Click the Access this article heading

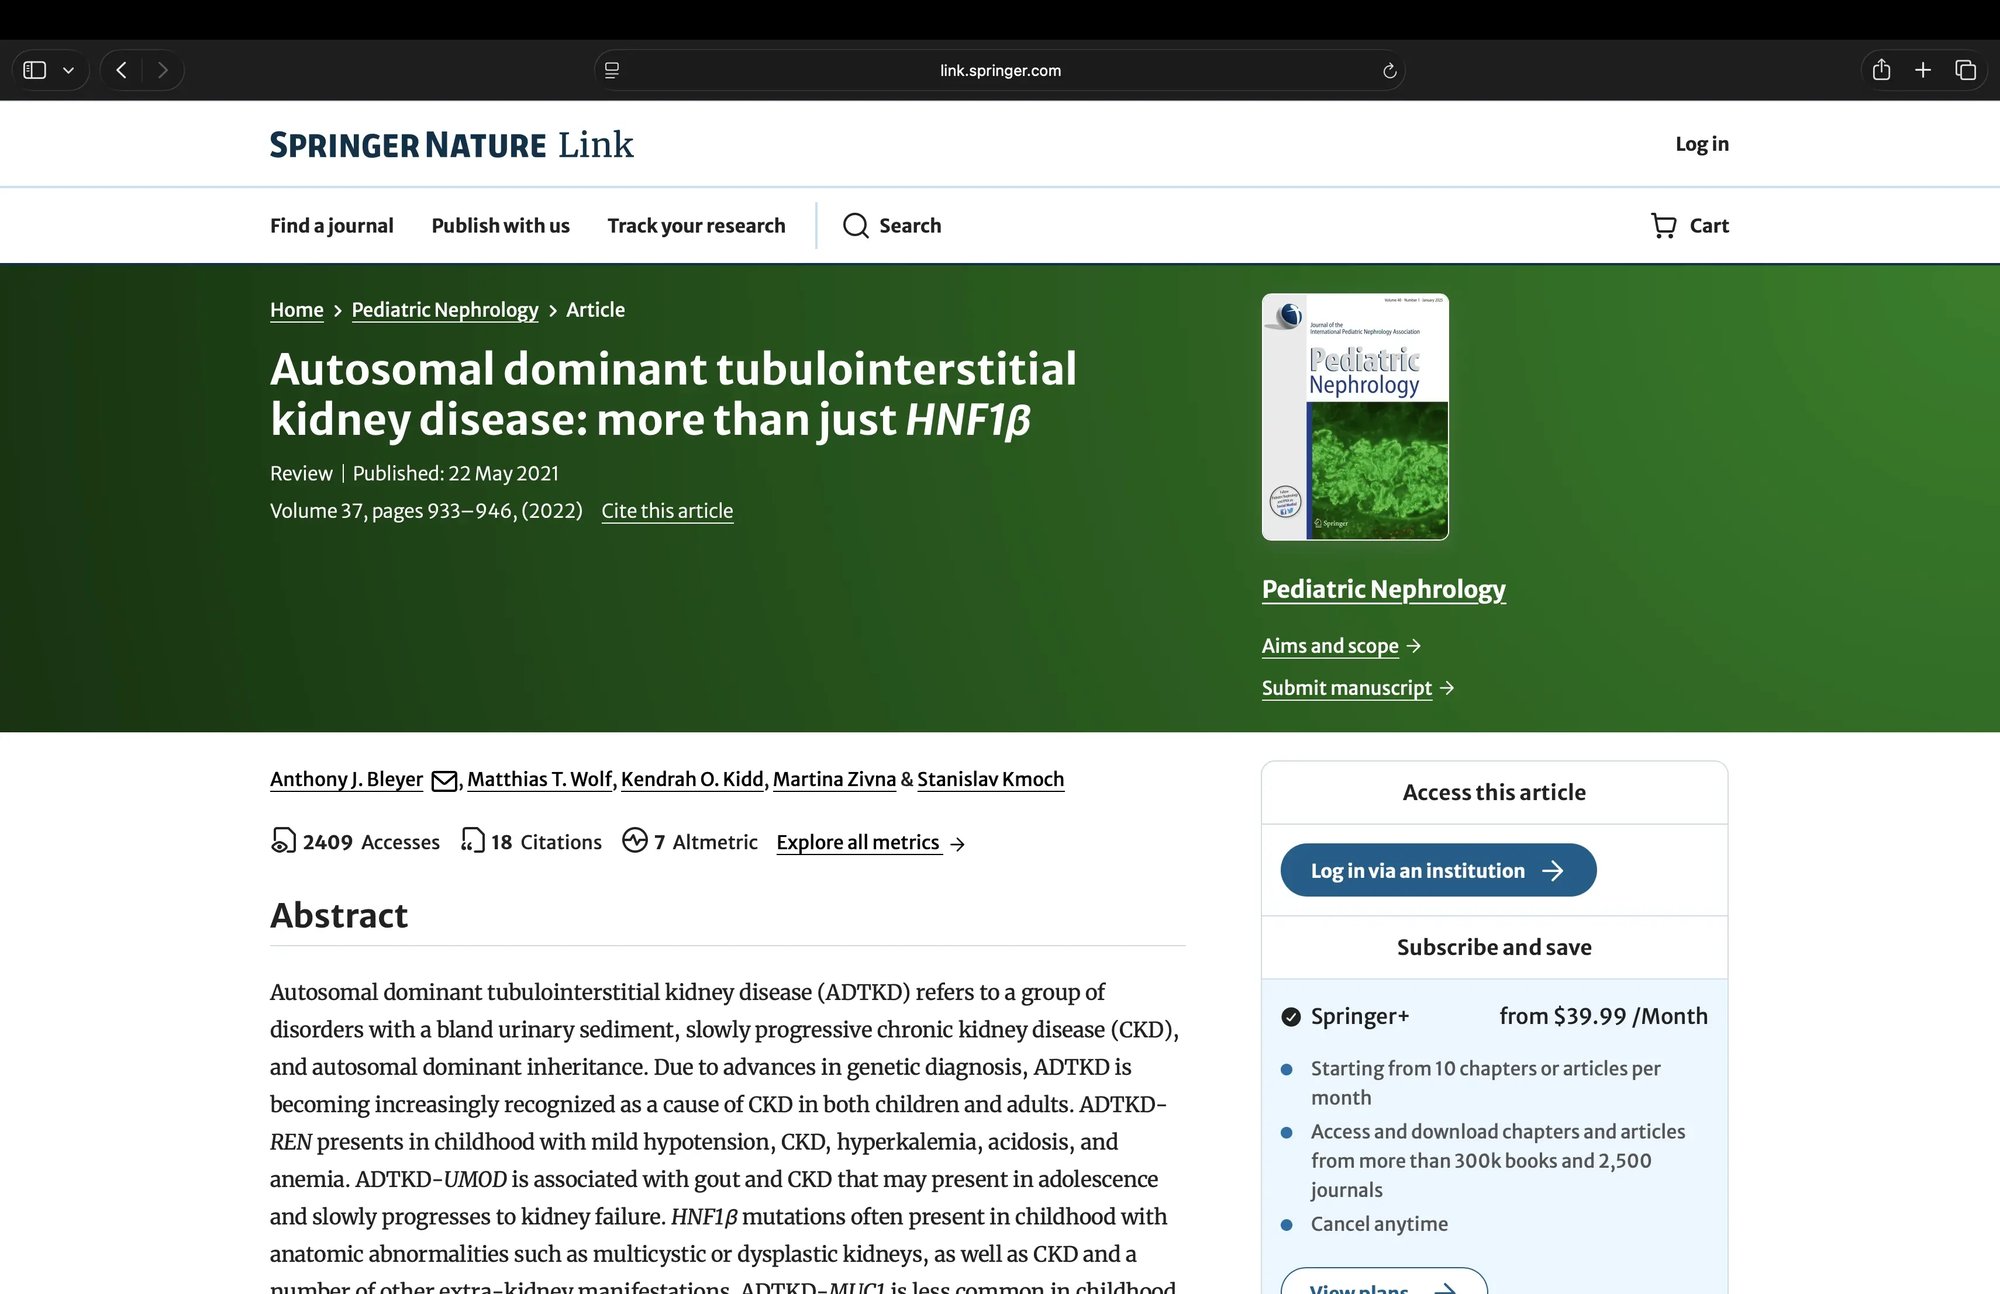[1494, 793]
